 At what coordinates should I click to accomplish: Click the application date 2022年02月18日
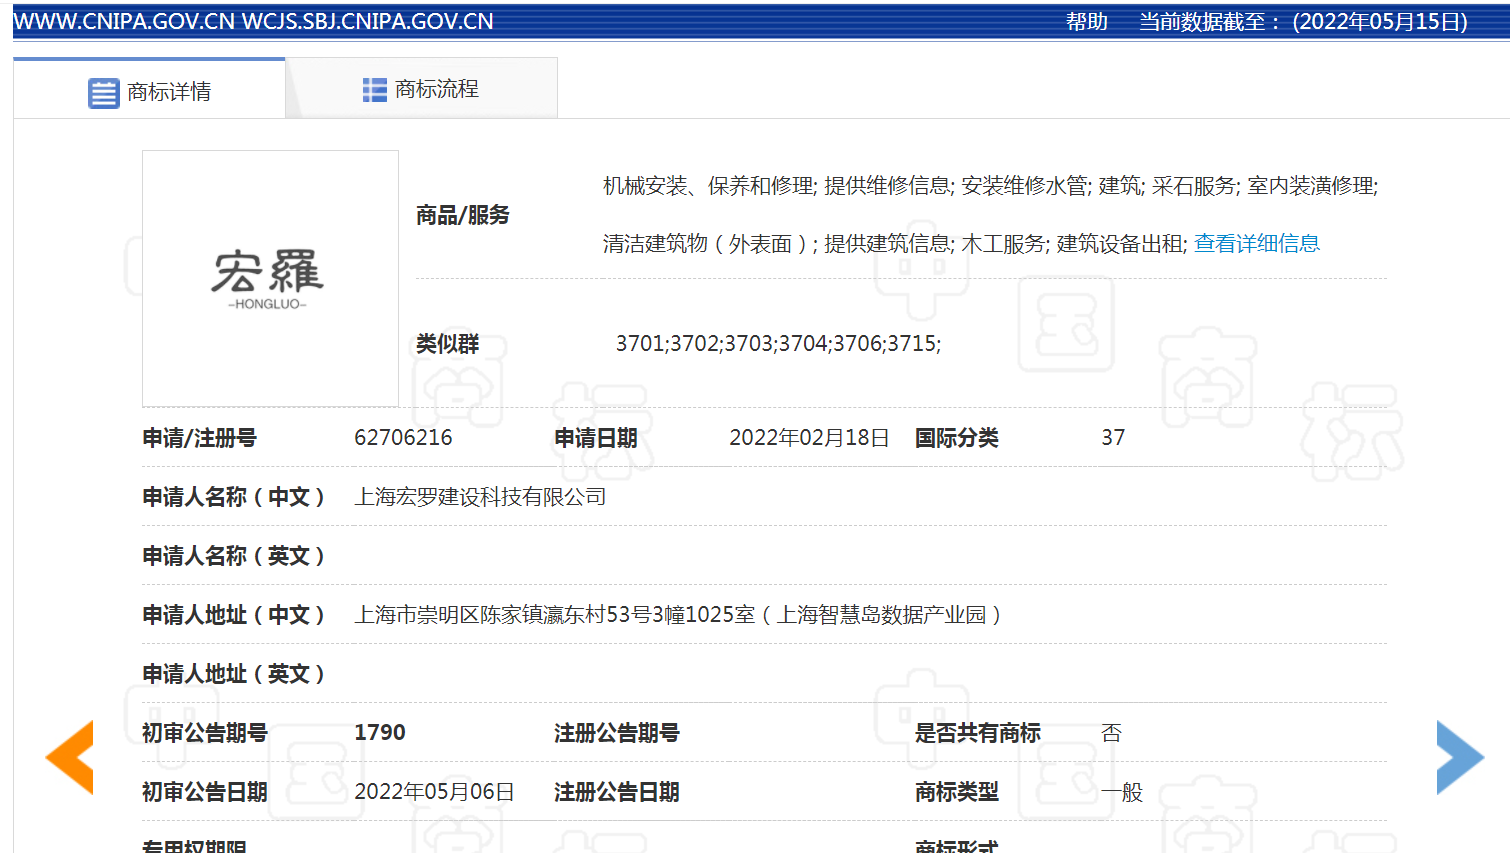pyautogui.click(x=808, y=438)
